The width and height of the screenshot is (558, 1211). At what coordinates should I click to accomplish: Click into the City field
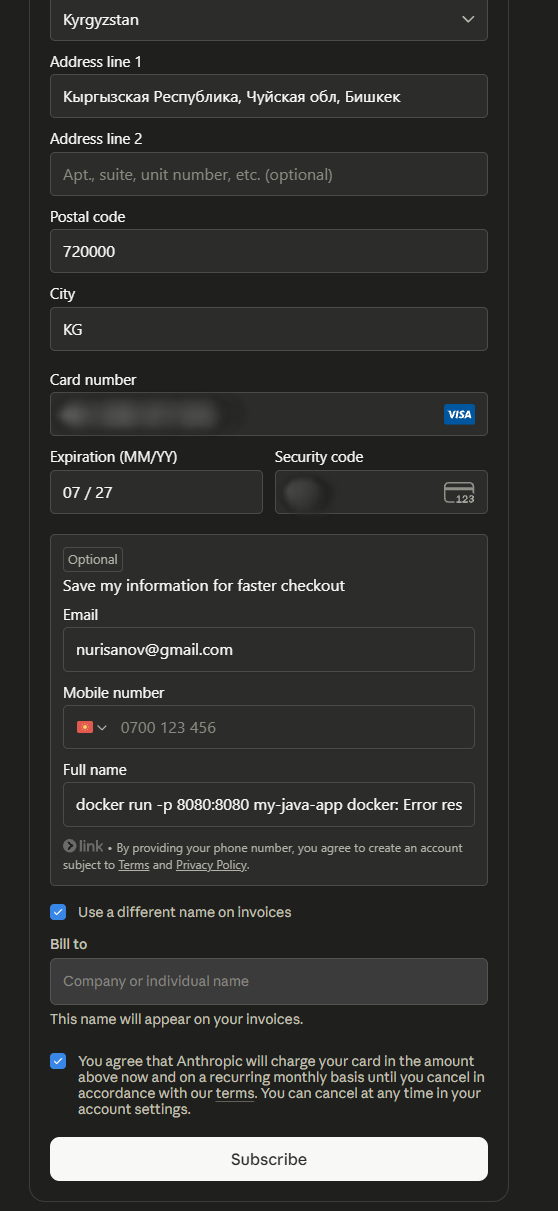269,329
